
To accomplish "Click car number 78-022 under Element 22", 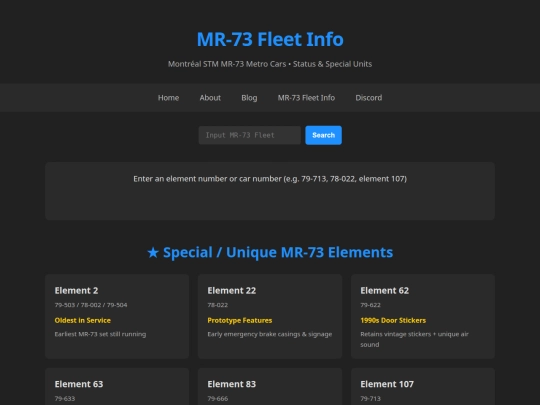I will (217, 305).
